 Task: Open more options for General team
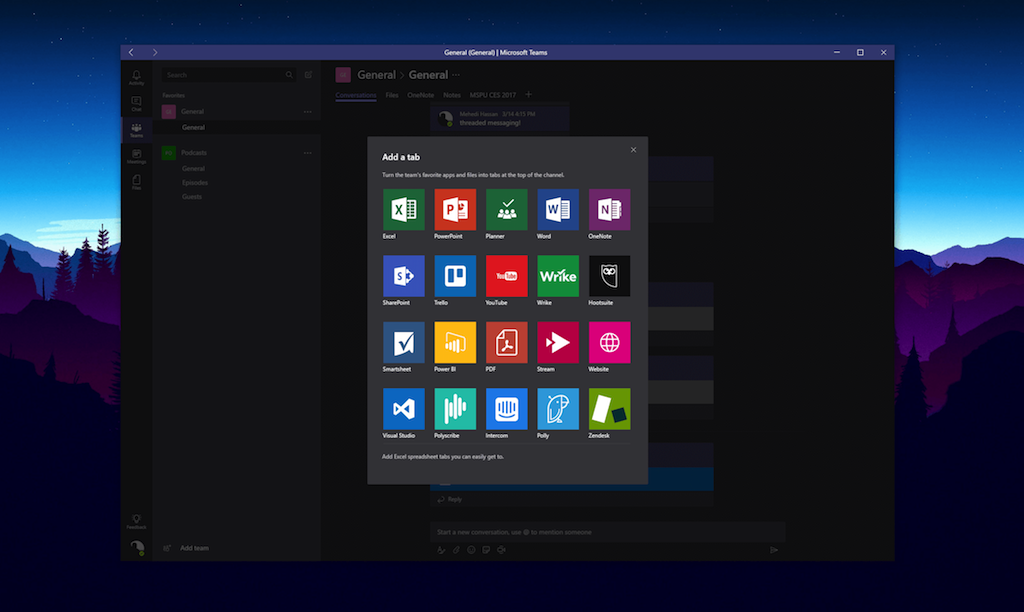click(x=307, y=112)
